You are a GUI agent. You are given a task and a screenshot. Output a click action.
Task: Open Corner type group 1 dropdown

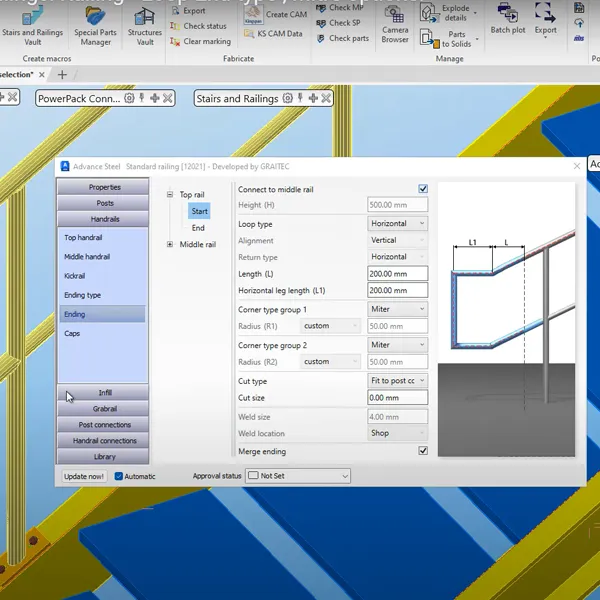click(x=398, y=309)
